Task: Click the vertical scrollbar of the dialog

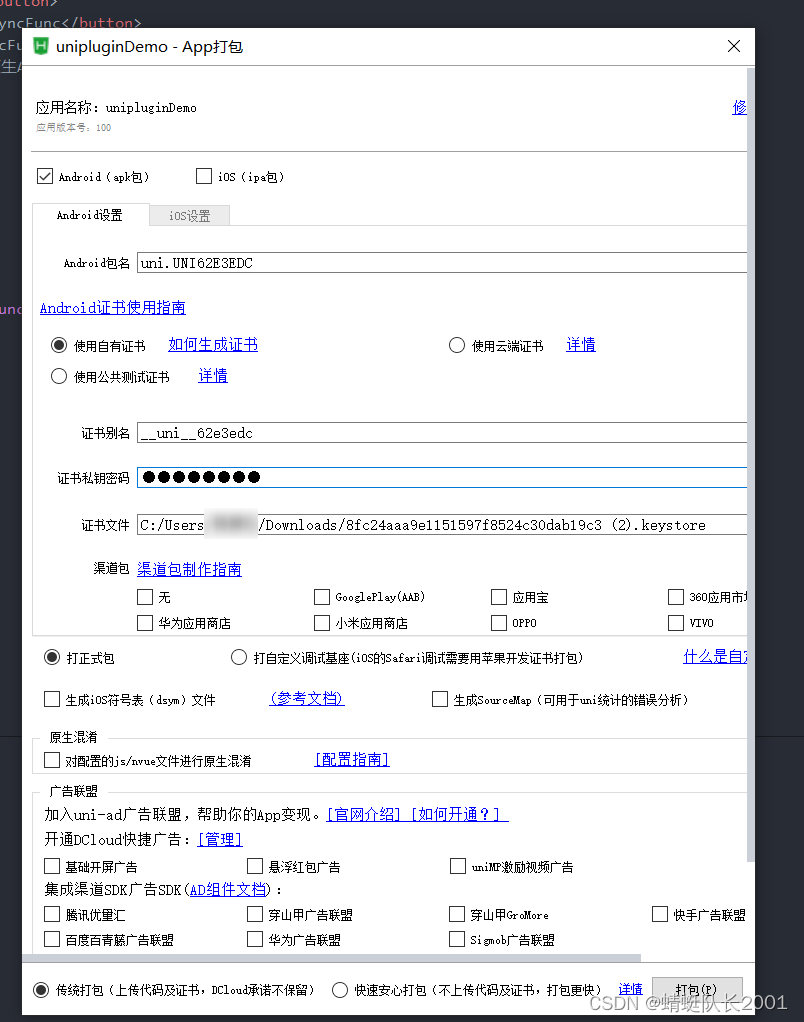Action: [751, 463]
